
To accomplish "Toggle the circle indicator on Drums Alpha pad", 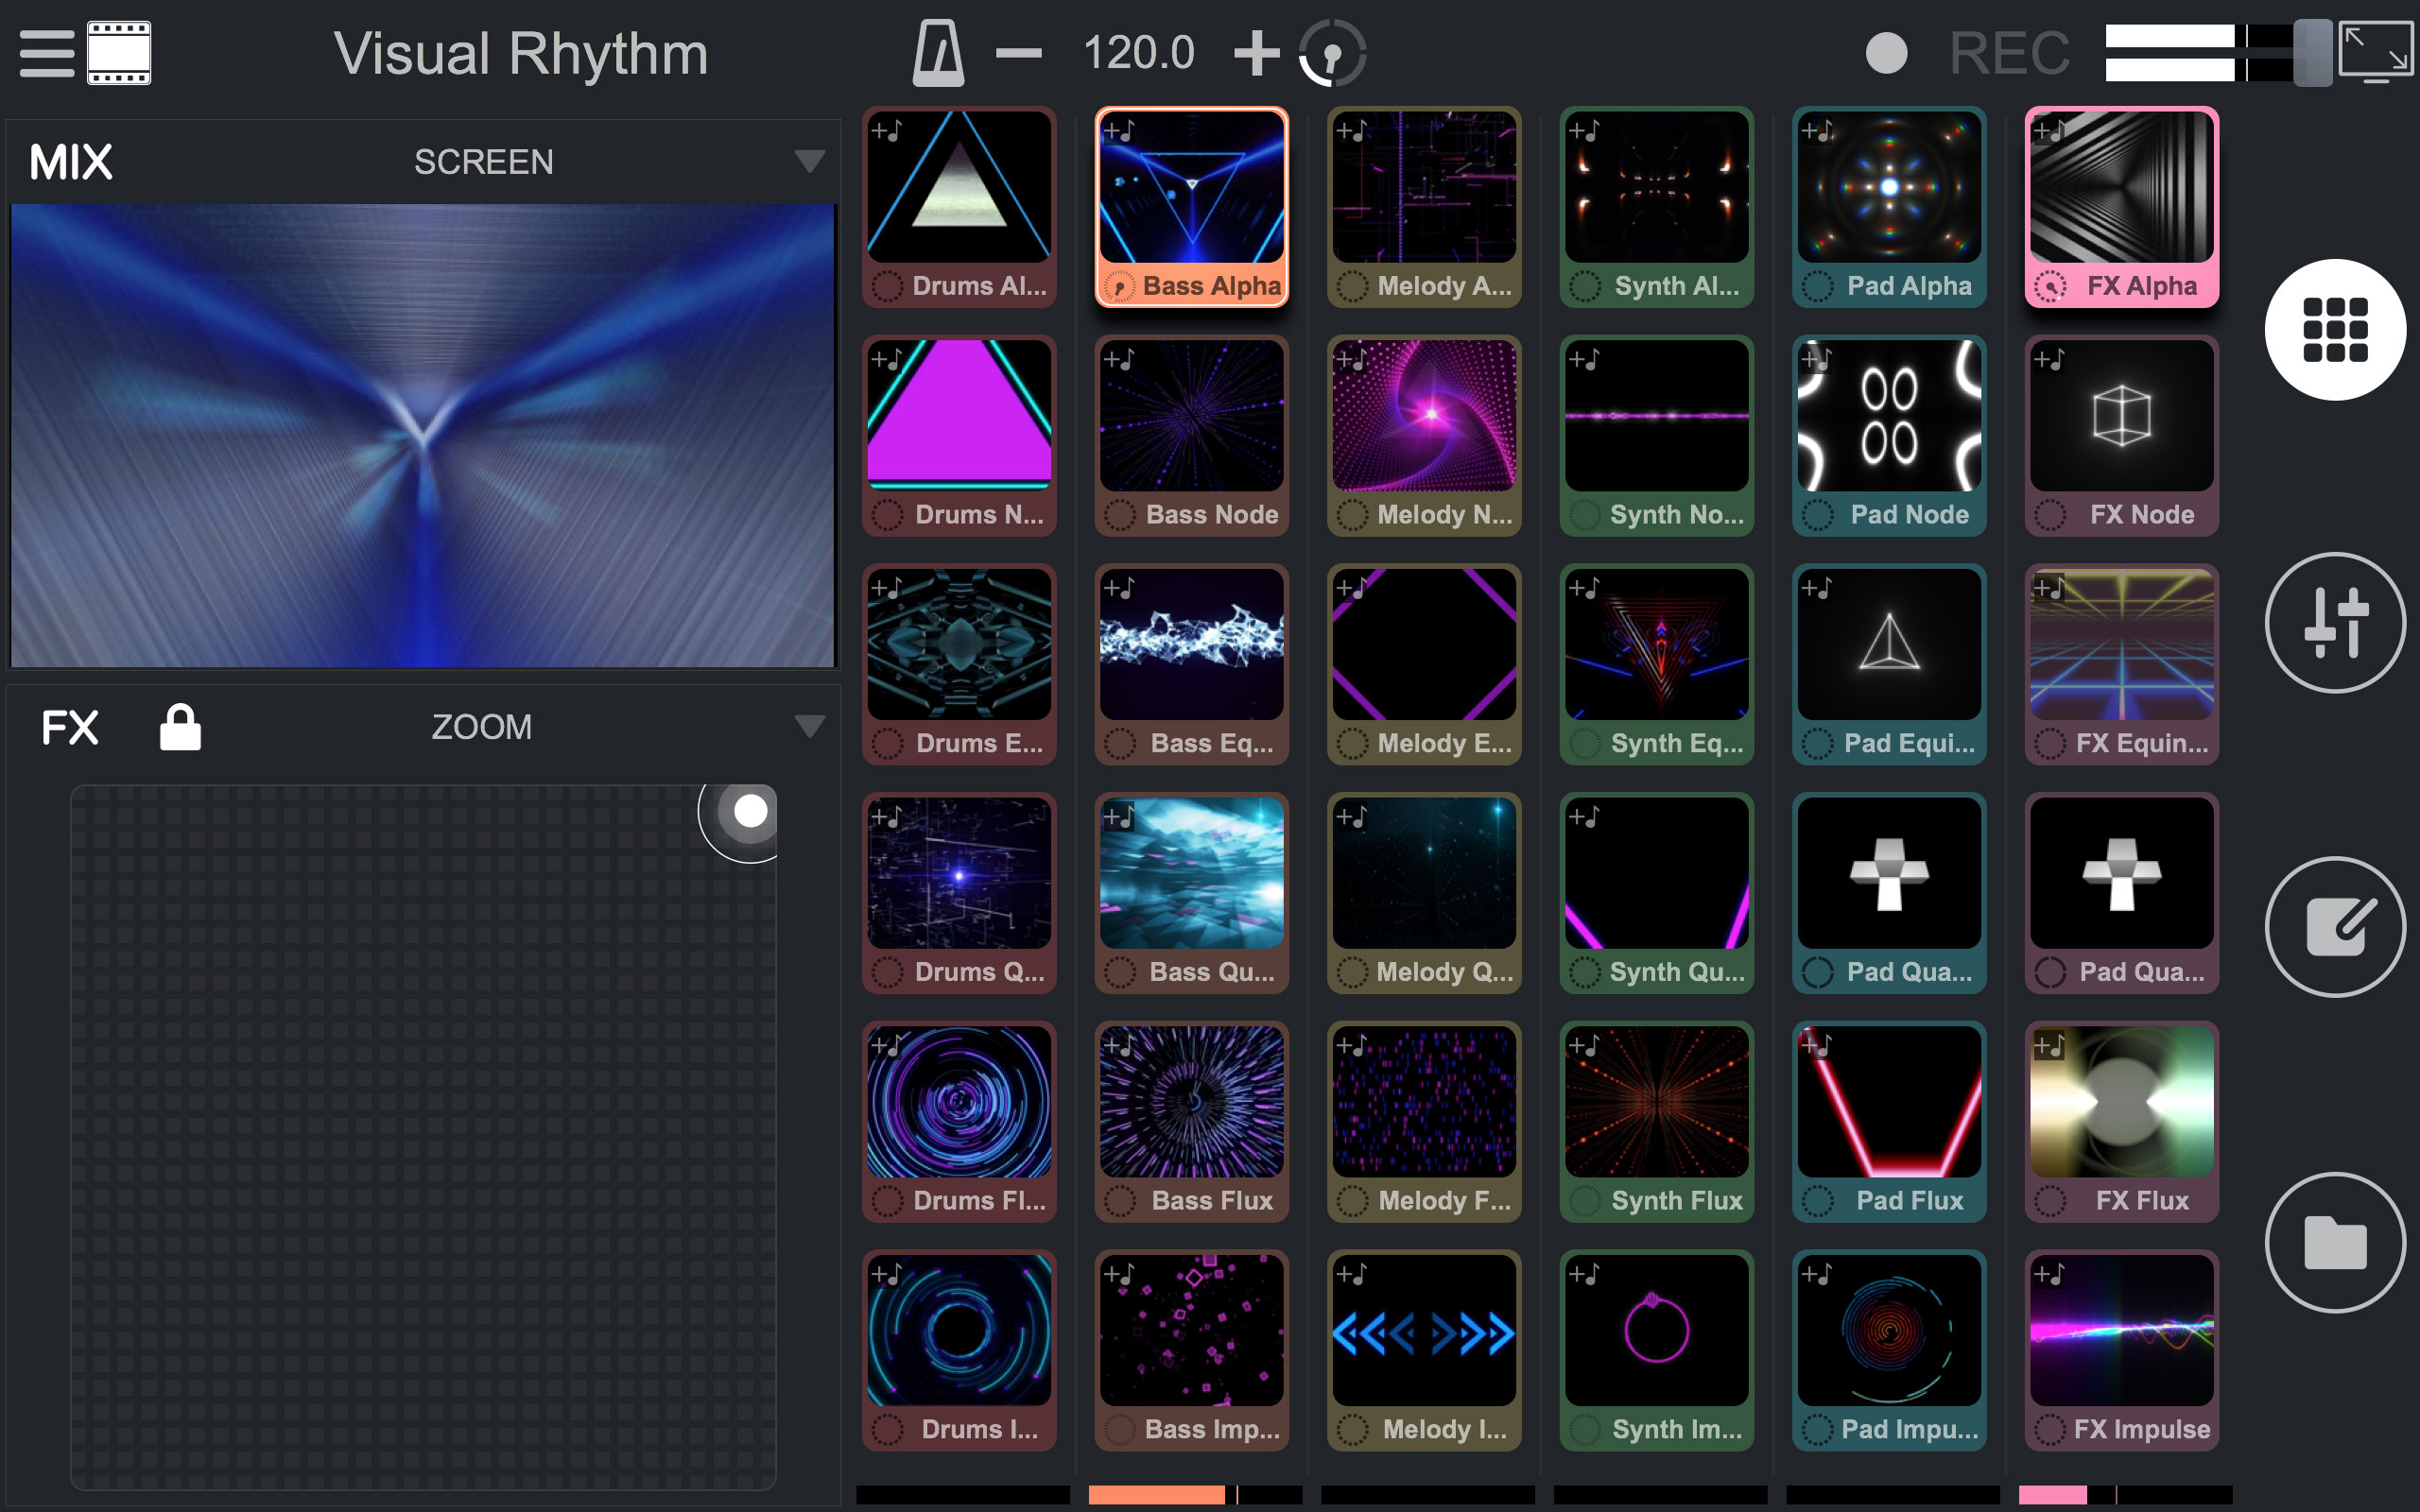I will 886,287.
